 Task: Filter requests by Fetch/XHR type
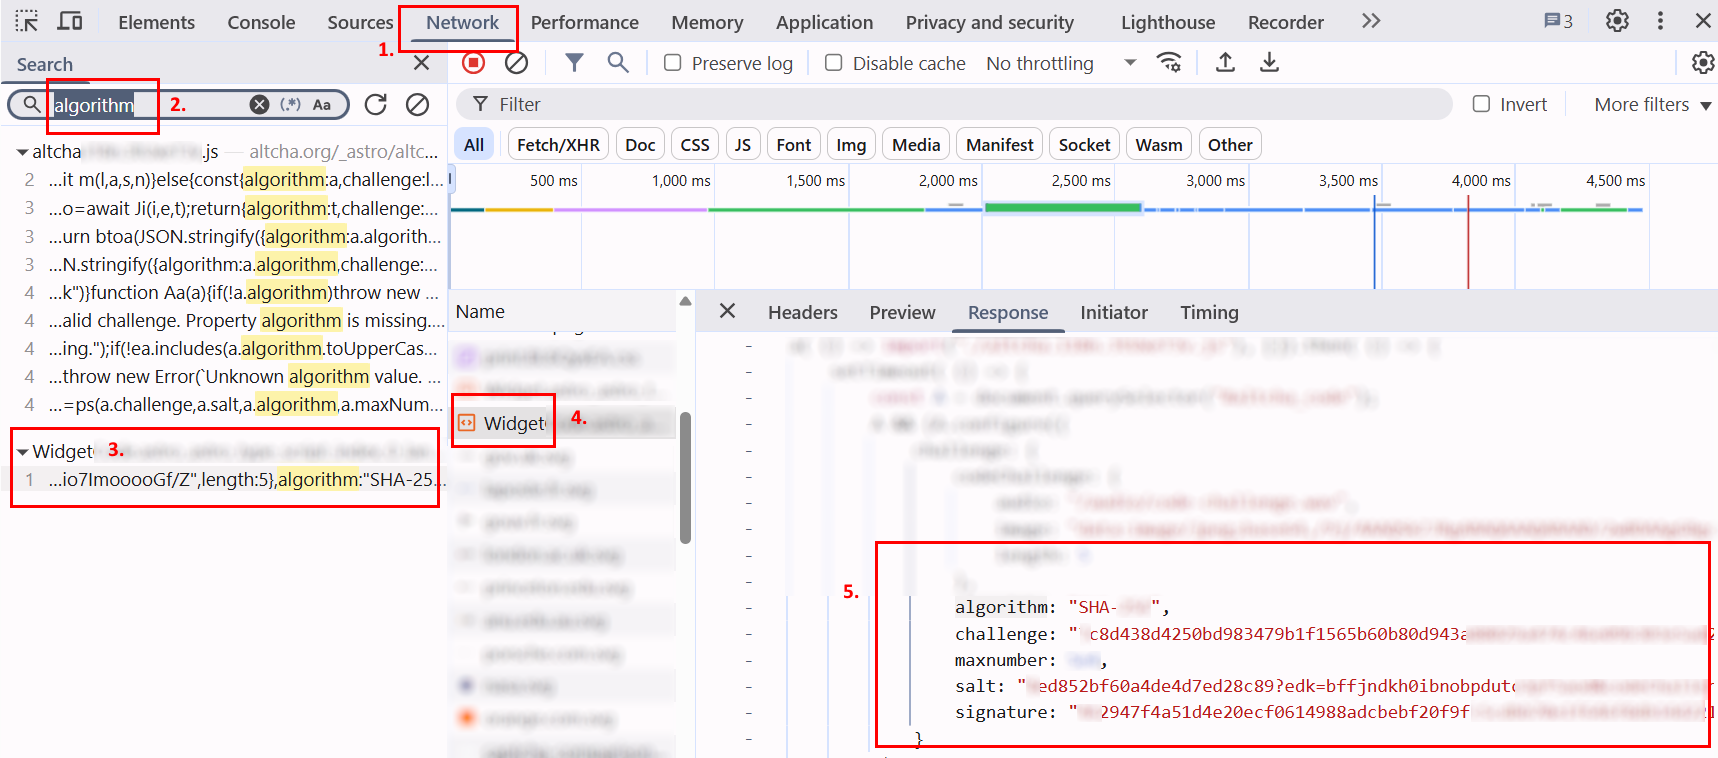pos(558,145)
